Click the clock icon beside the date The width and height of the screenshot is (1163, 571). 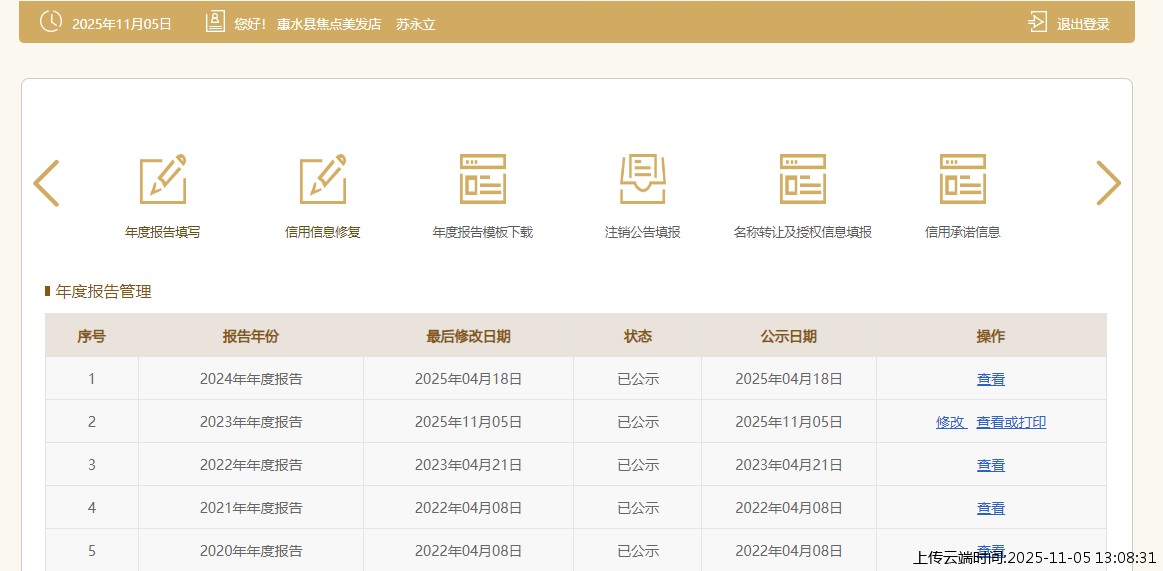(50, 23)
